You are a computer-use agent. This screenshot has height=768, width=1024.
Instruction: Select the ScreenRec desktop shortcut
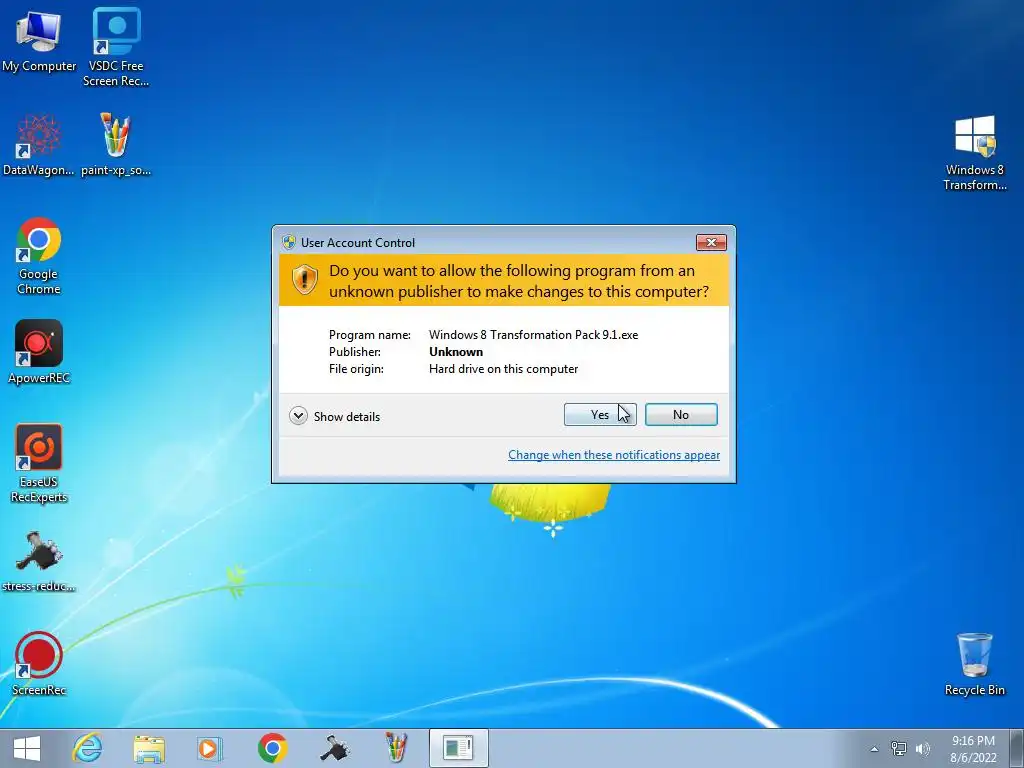point(39,664)
